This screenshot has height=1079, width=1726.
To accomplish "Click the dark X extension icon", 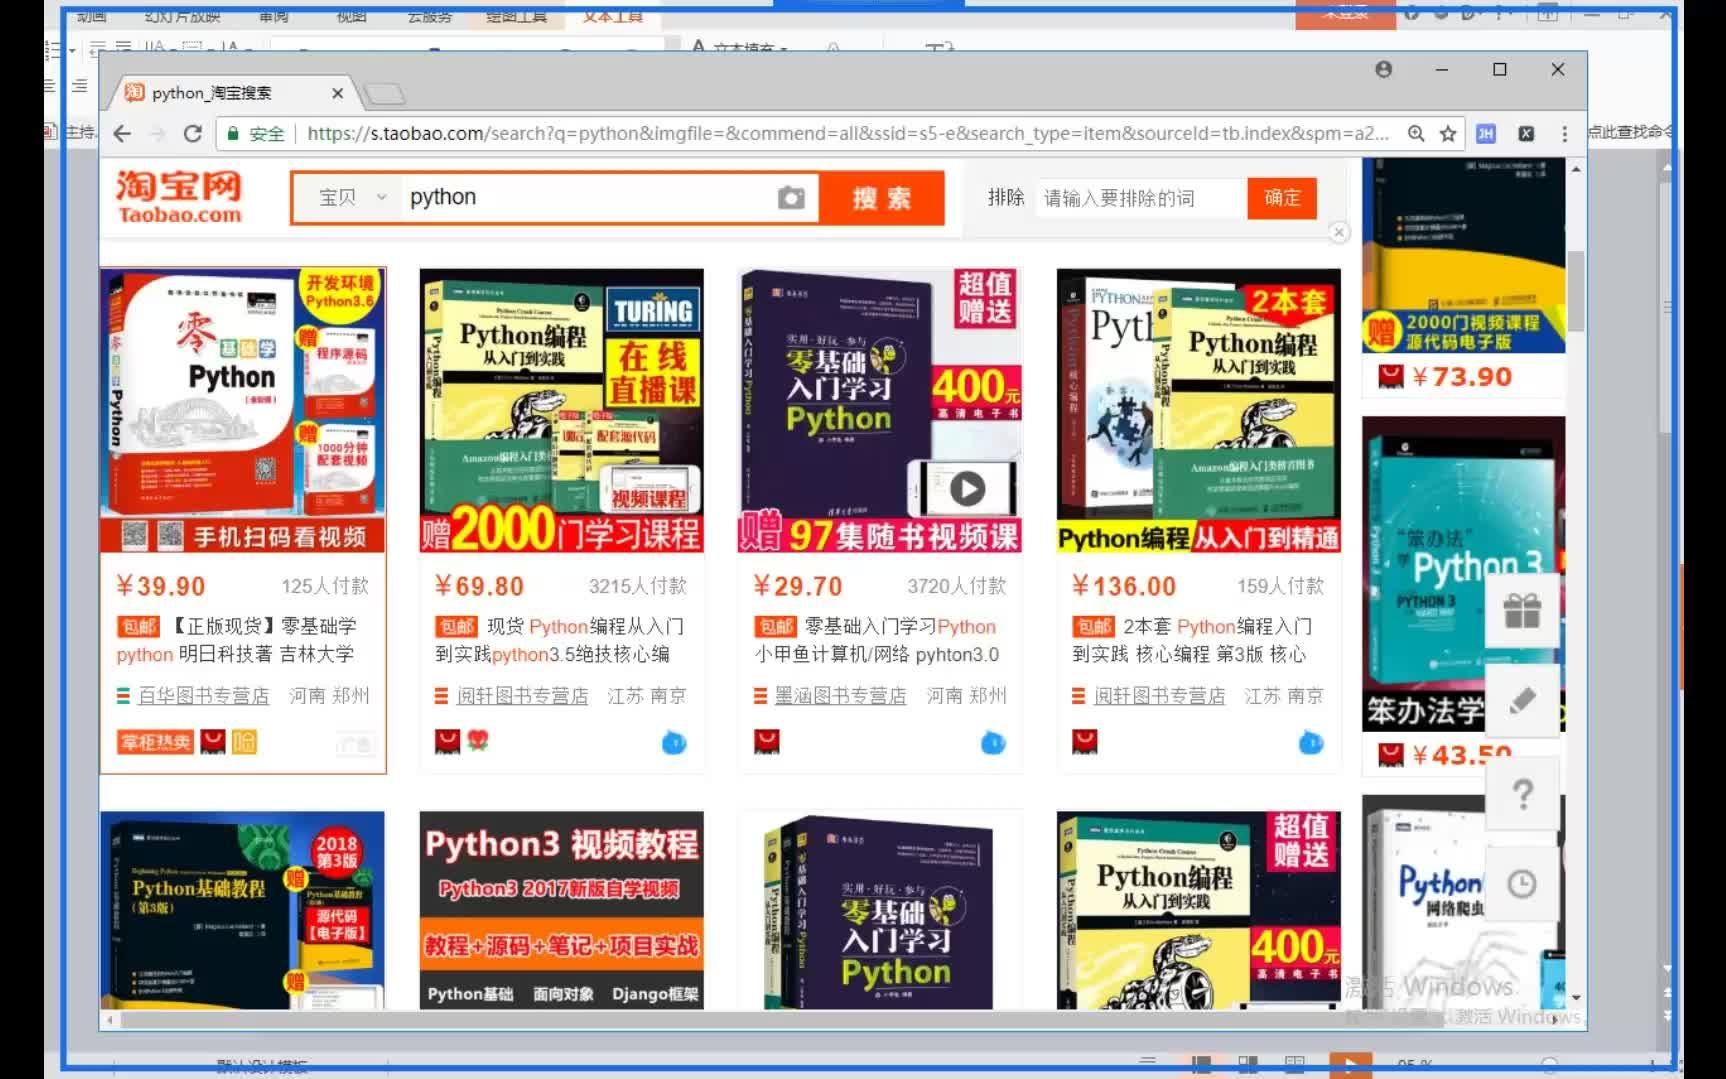I will tap(1526, 134).
